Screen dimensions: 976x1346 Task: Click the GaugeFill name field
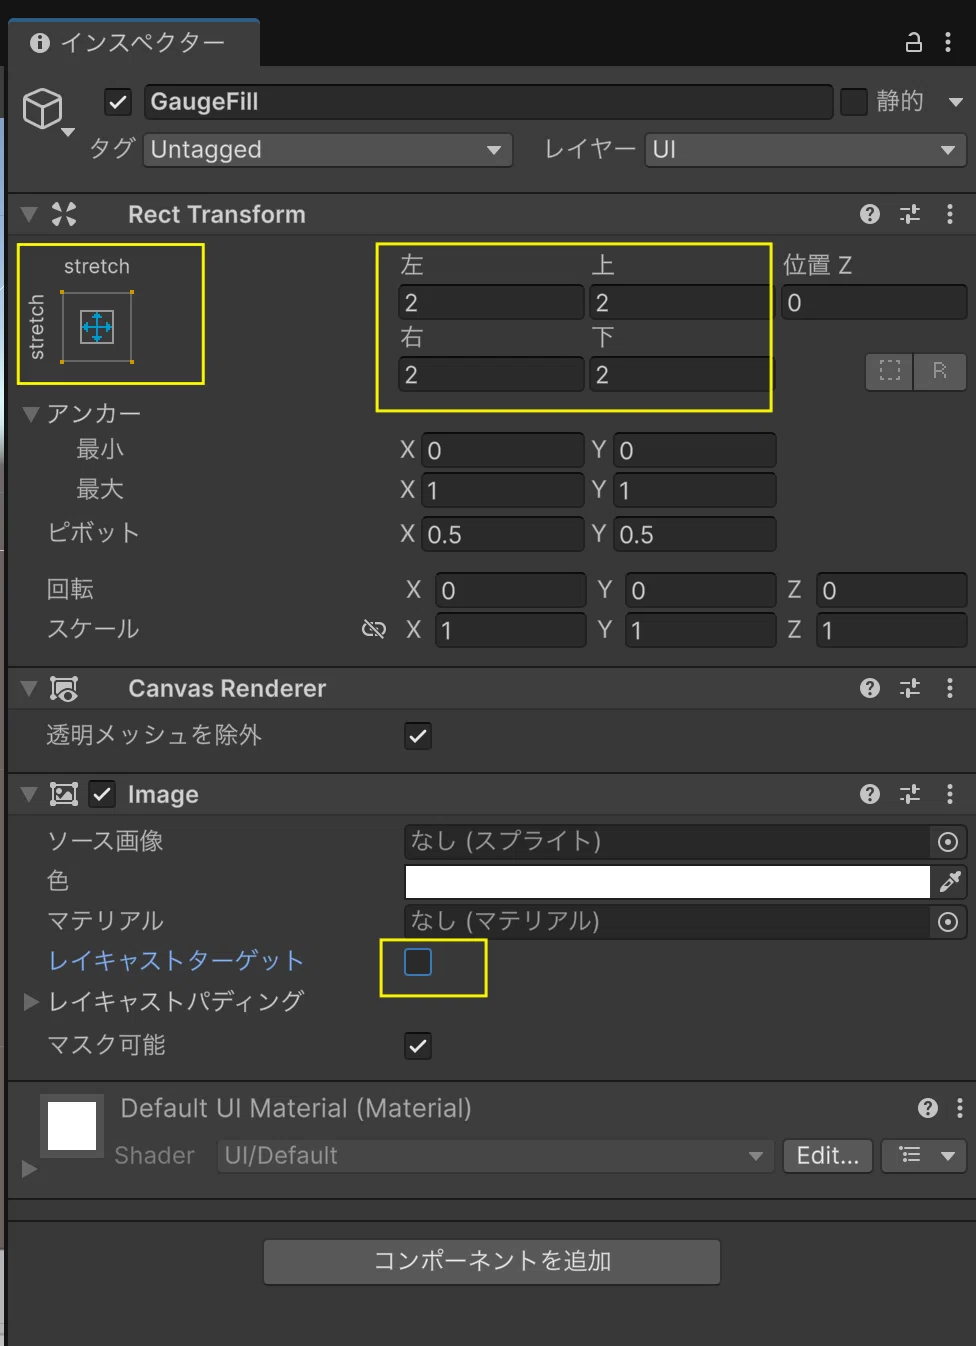(x=489, y=102)
